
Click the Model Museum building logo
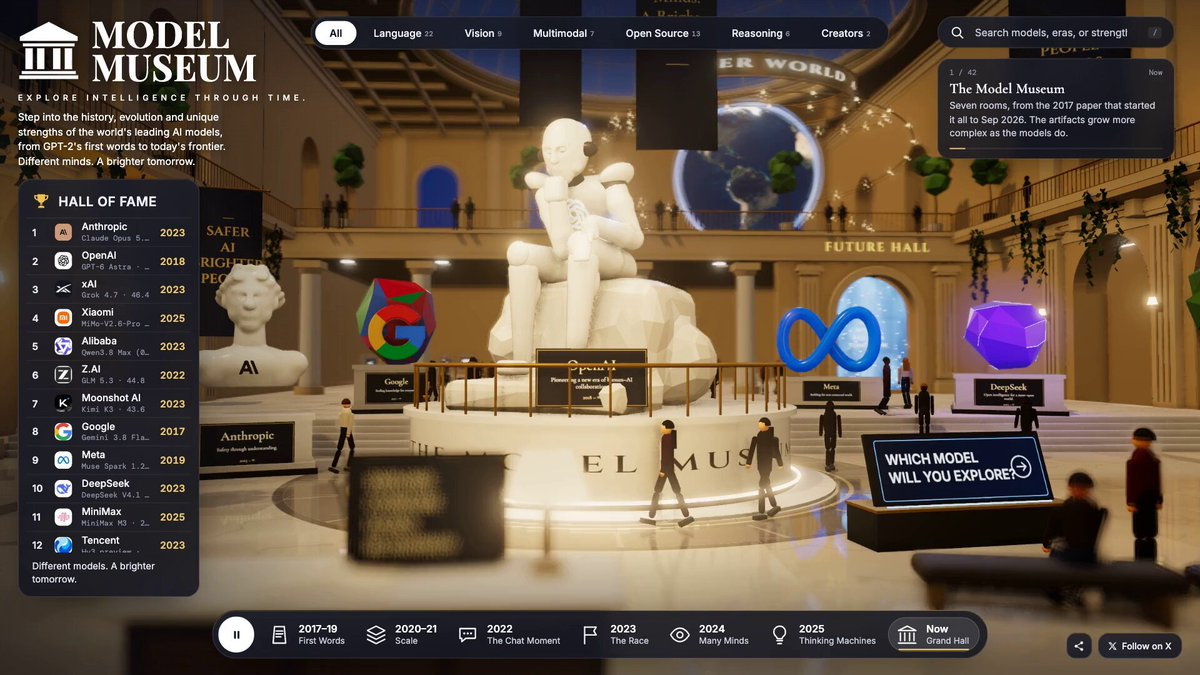click(x=48, y=53)
